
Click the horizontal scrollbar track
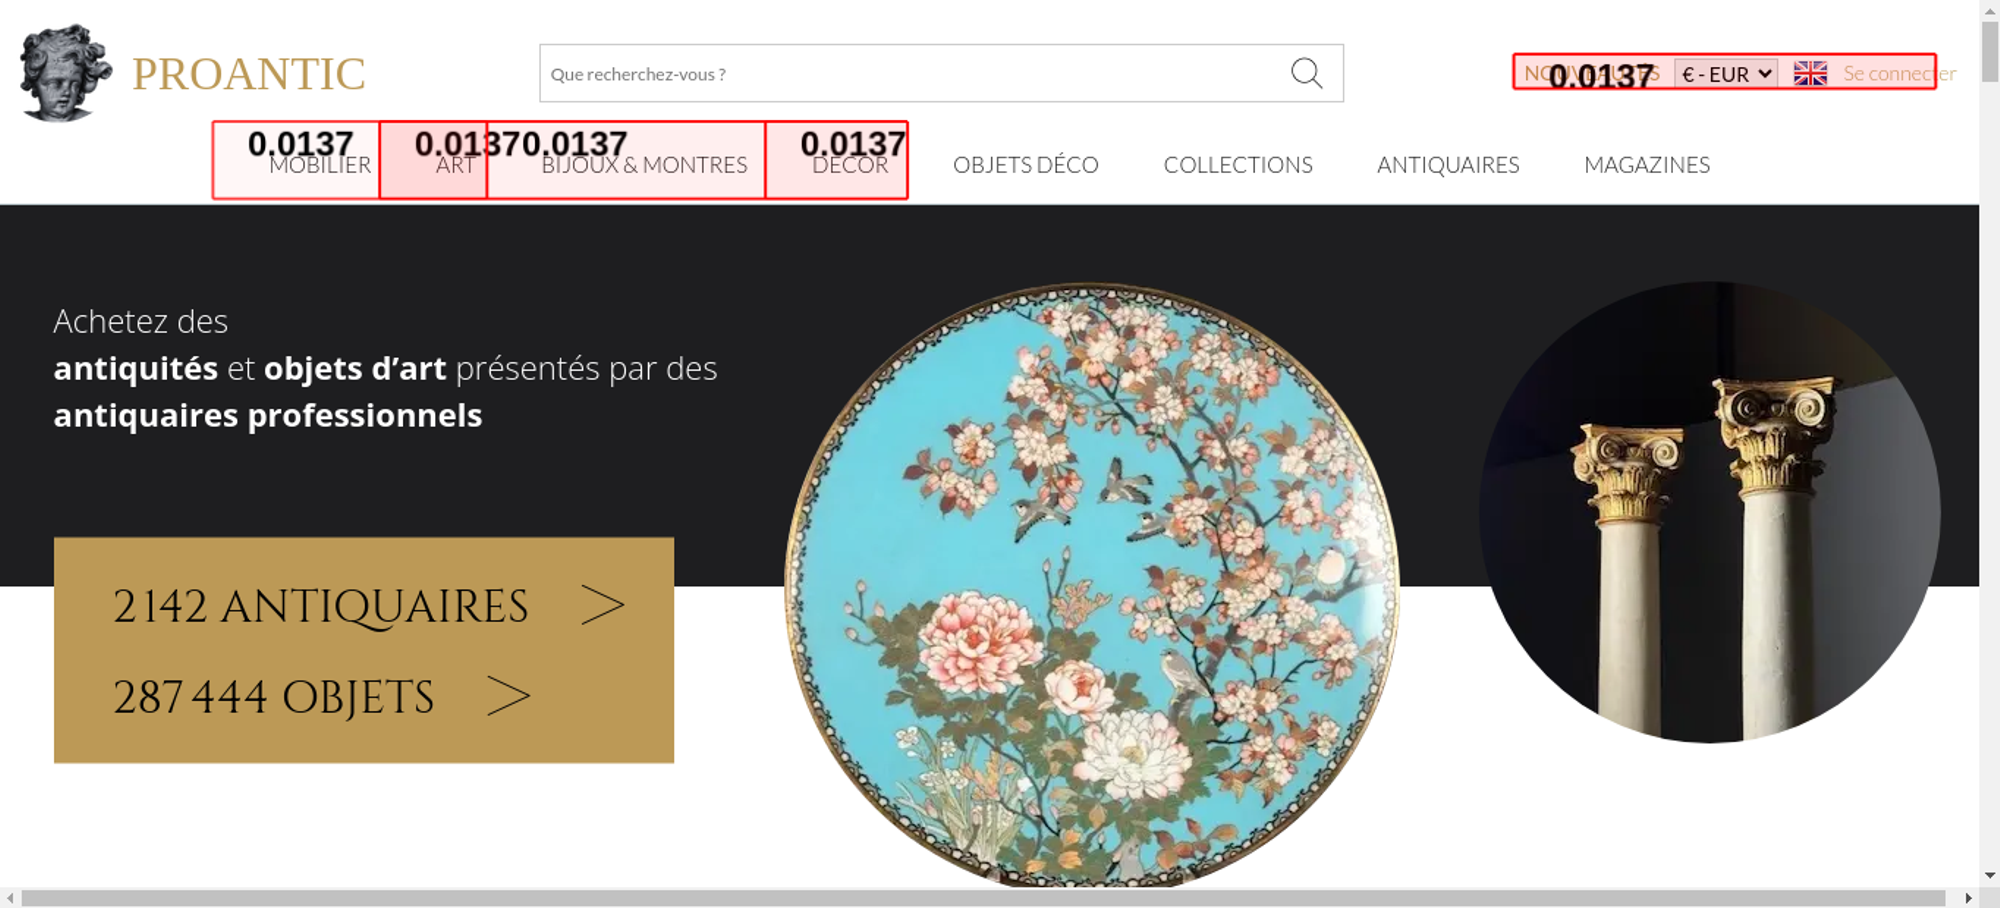(x=983, y=898)
